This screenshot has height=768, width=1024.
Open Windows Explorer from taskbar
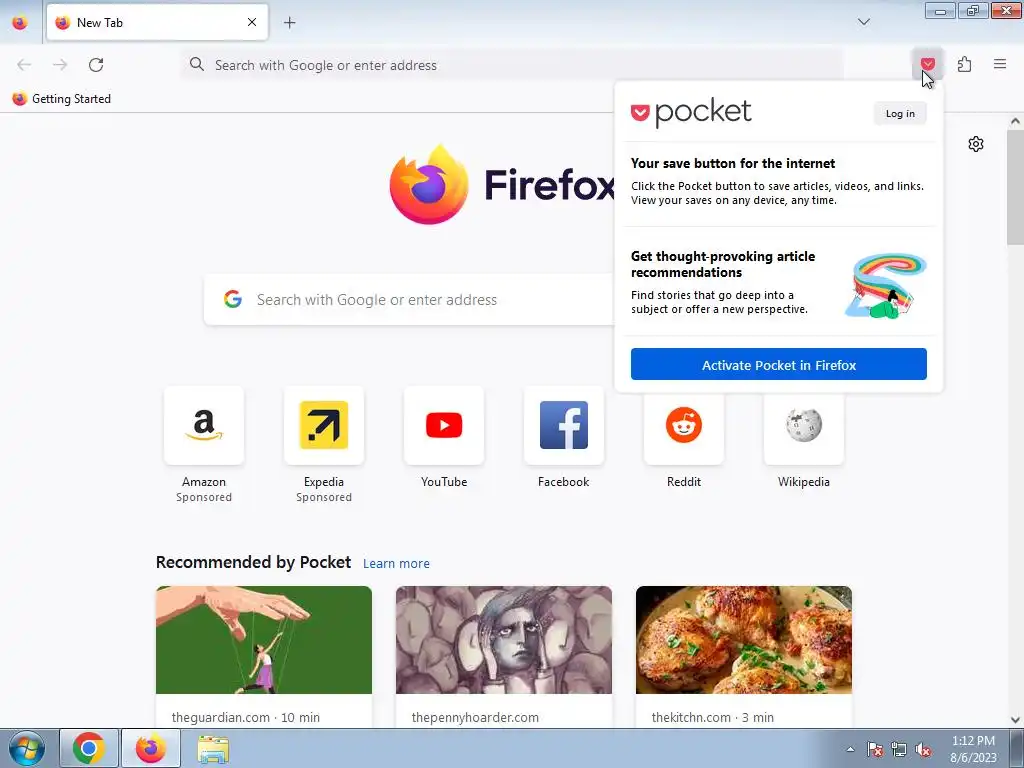coord(213,748)
